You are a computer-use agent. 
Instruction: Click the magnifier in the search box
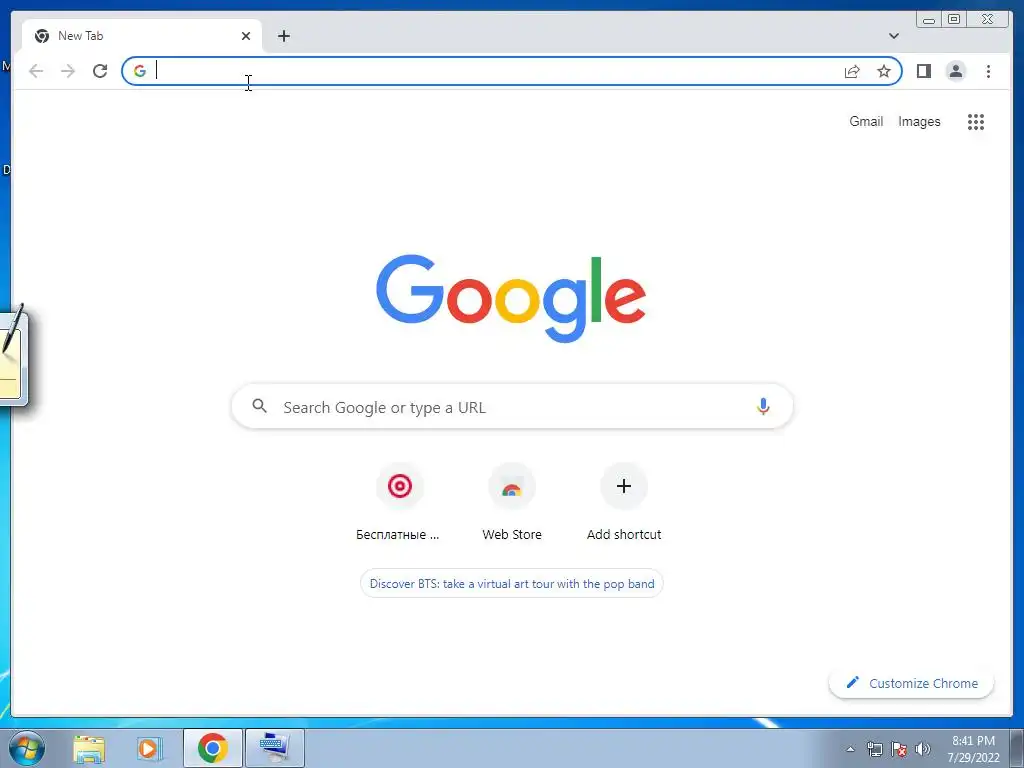(260, 406)
